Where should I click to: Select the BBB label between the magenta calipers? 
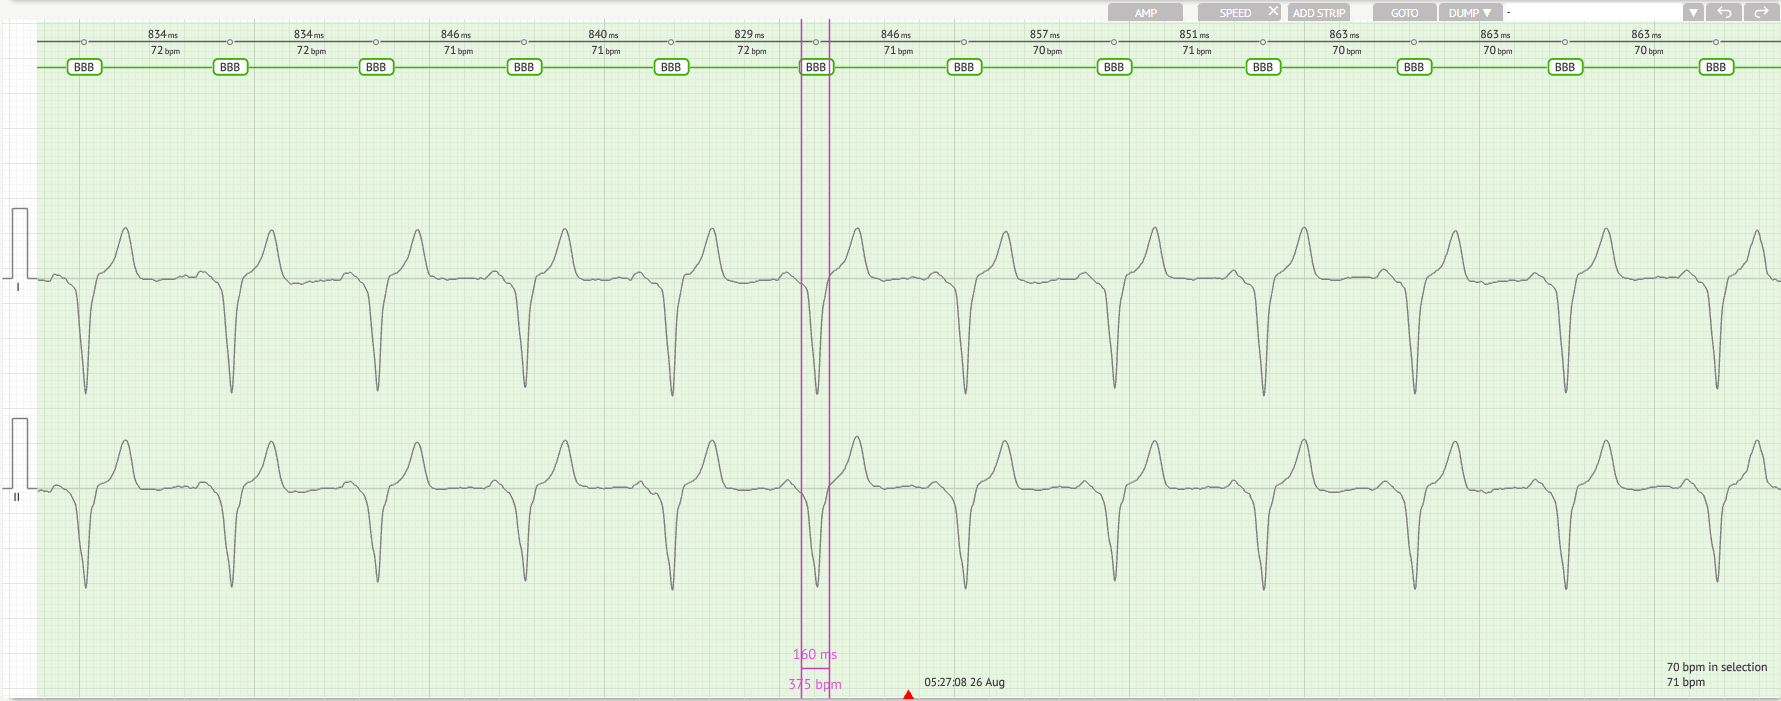tap(816, 67)
